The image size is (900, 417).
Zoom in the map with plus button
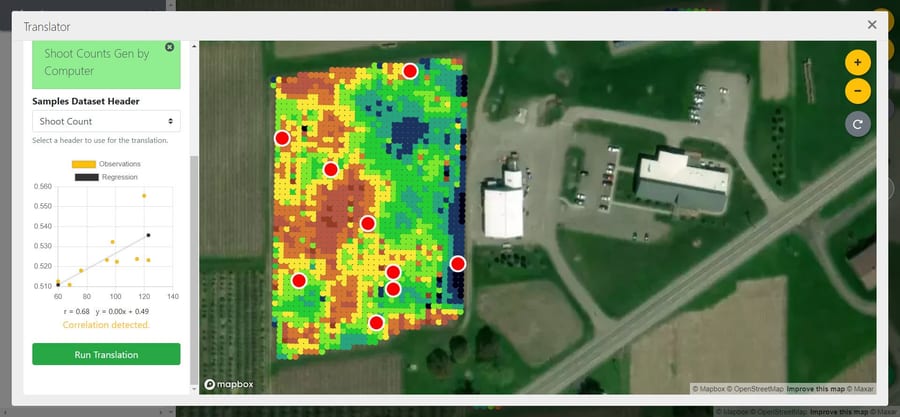858,63
